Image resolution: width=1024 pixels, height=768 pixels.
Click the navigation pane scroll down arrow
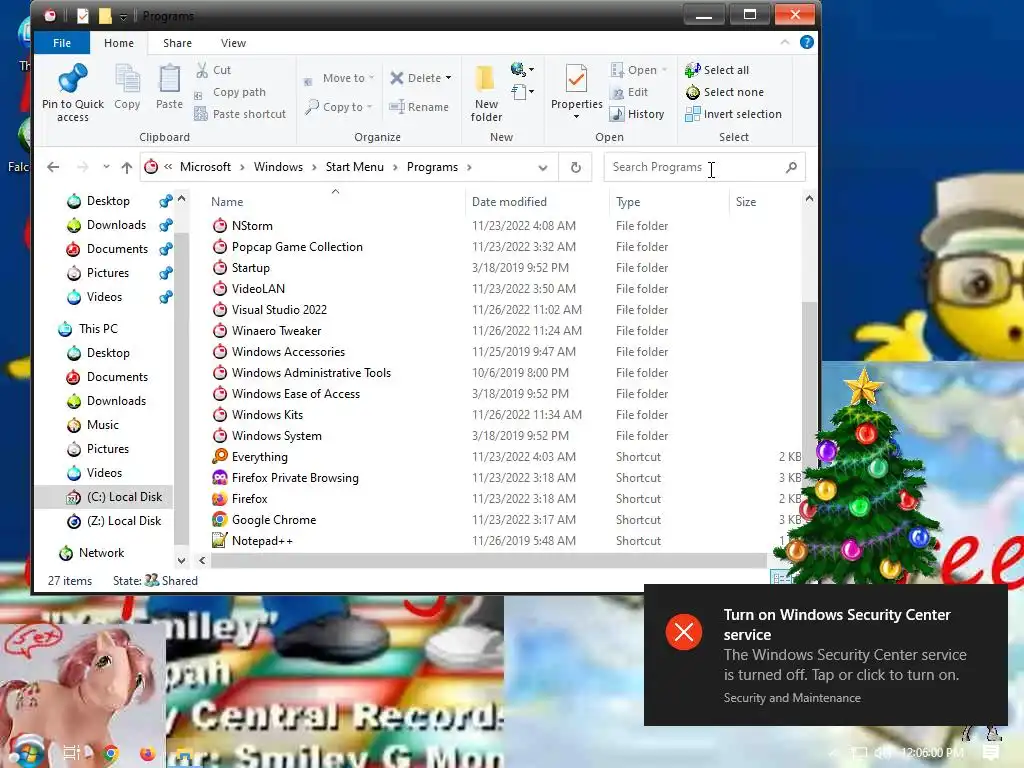click(x=182, y=560)
